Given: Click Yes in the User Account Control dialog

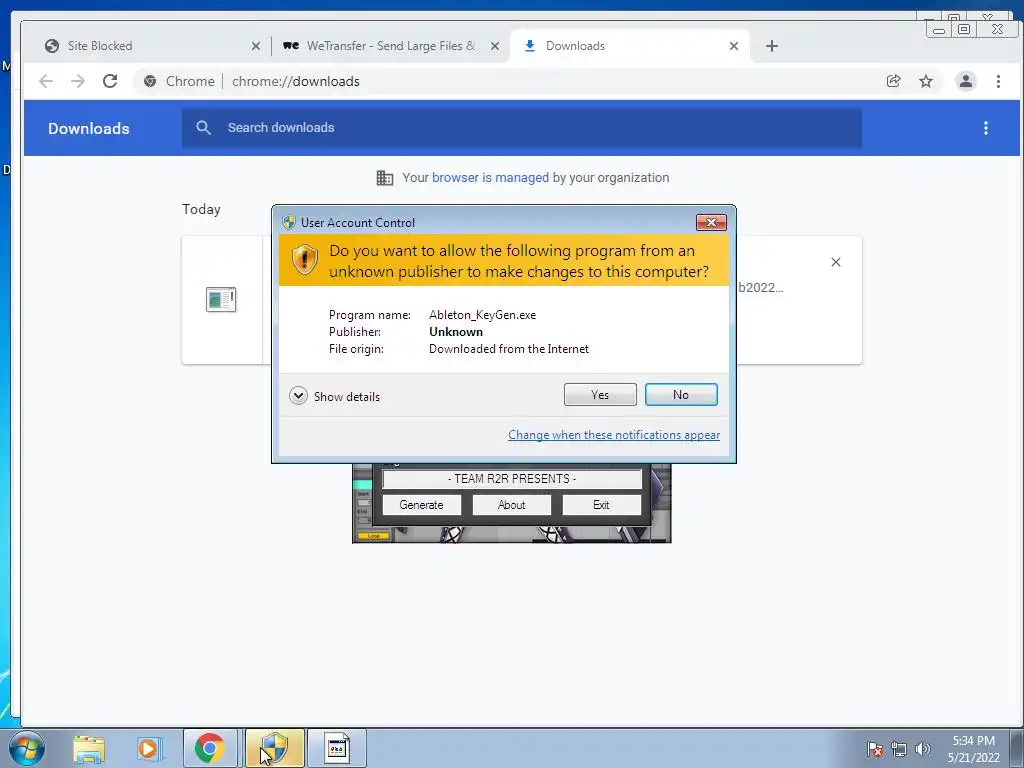Looking at the screenshot, I should 600,394.
